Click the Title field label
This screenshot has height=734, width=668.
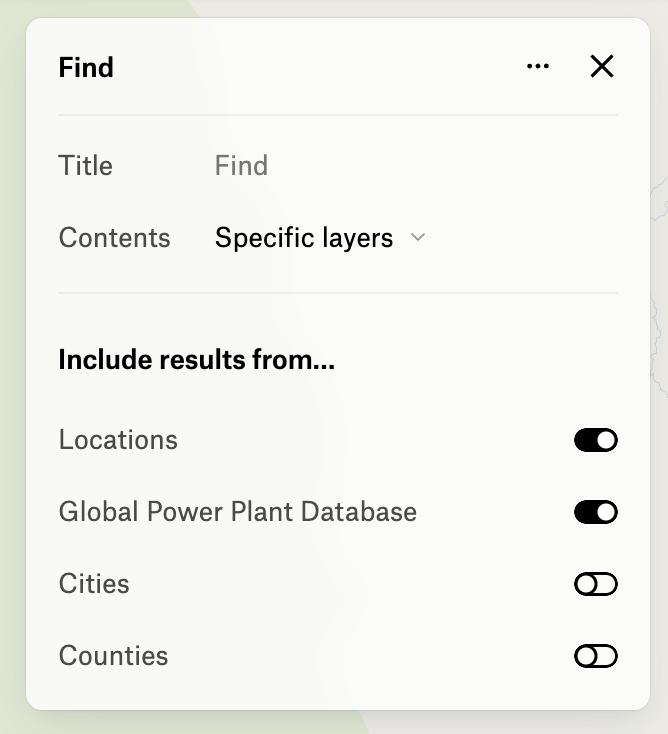(86, 166)
